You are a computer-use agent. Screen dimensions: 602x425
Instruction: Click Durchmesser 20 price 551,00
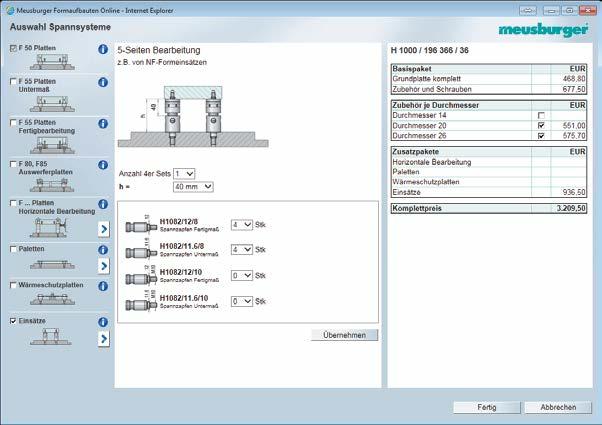click(x=574, y=126)
